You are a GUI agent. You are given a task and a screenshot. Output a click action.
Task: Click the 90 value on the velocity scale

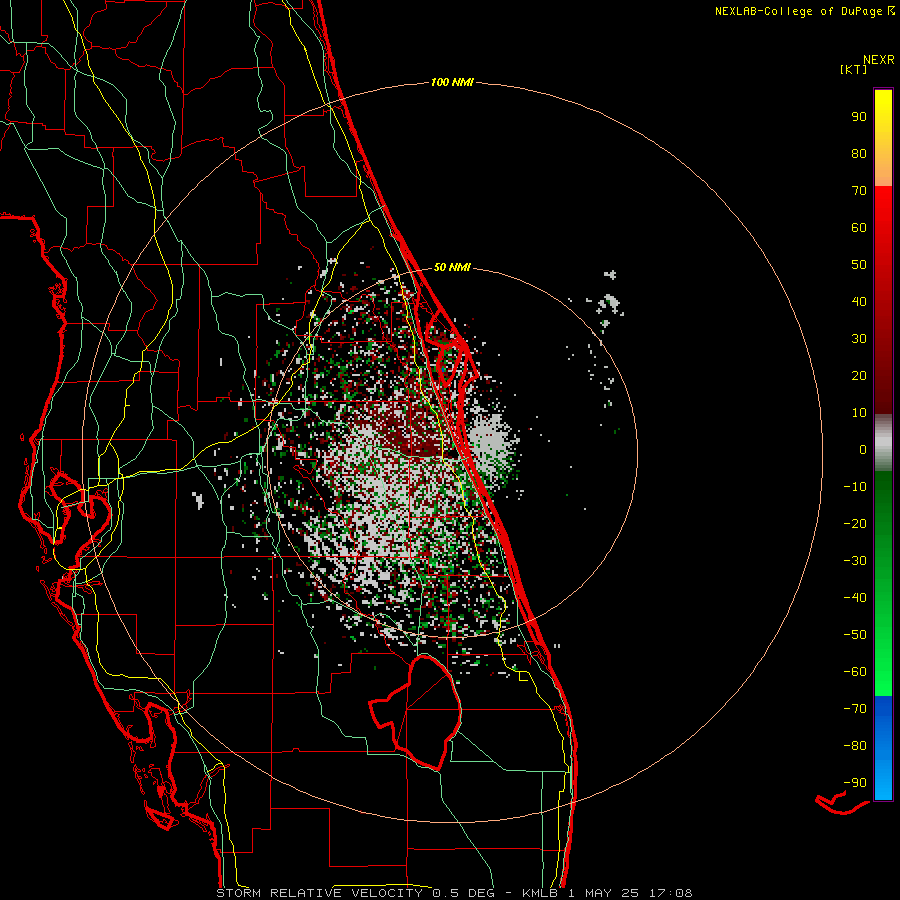tap(859, 117)
